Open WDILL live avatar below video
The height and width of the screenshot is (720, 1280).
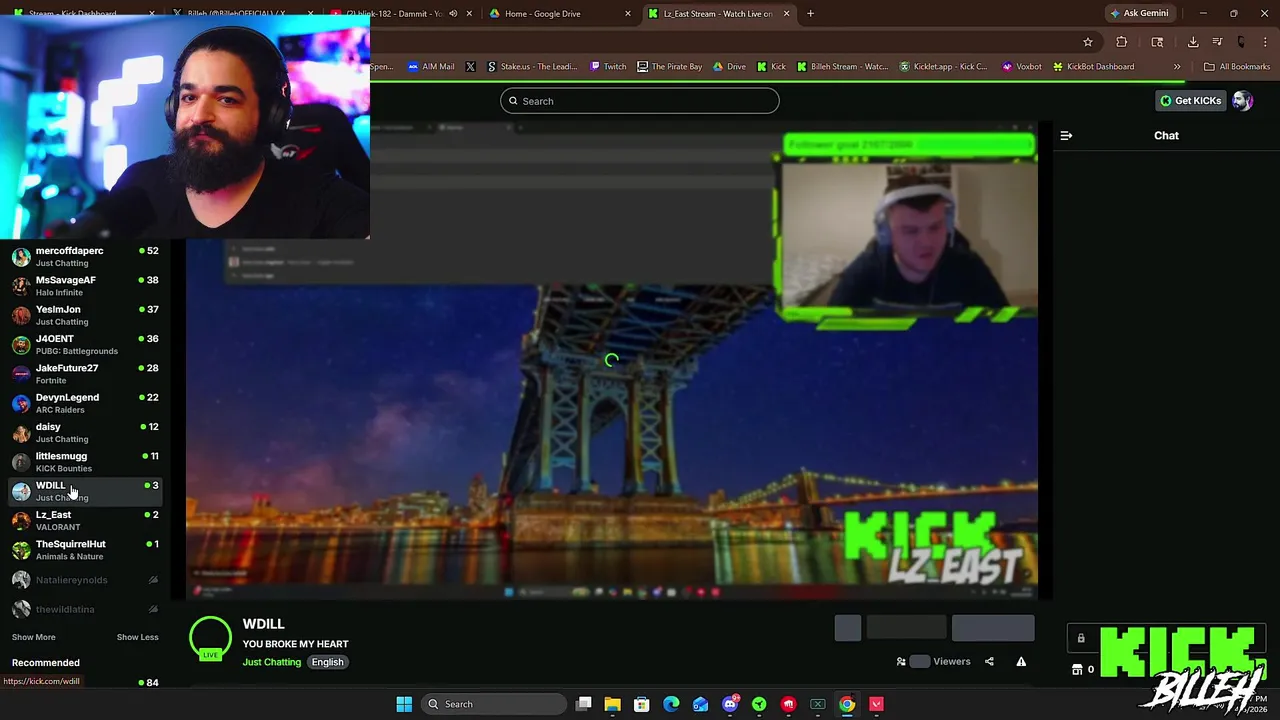click(210, 638)
